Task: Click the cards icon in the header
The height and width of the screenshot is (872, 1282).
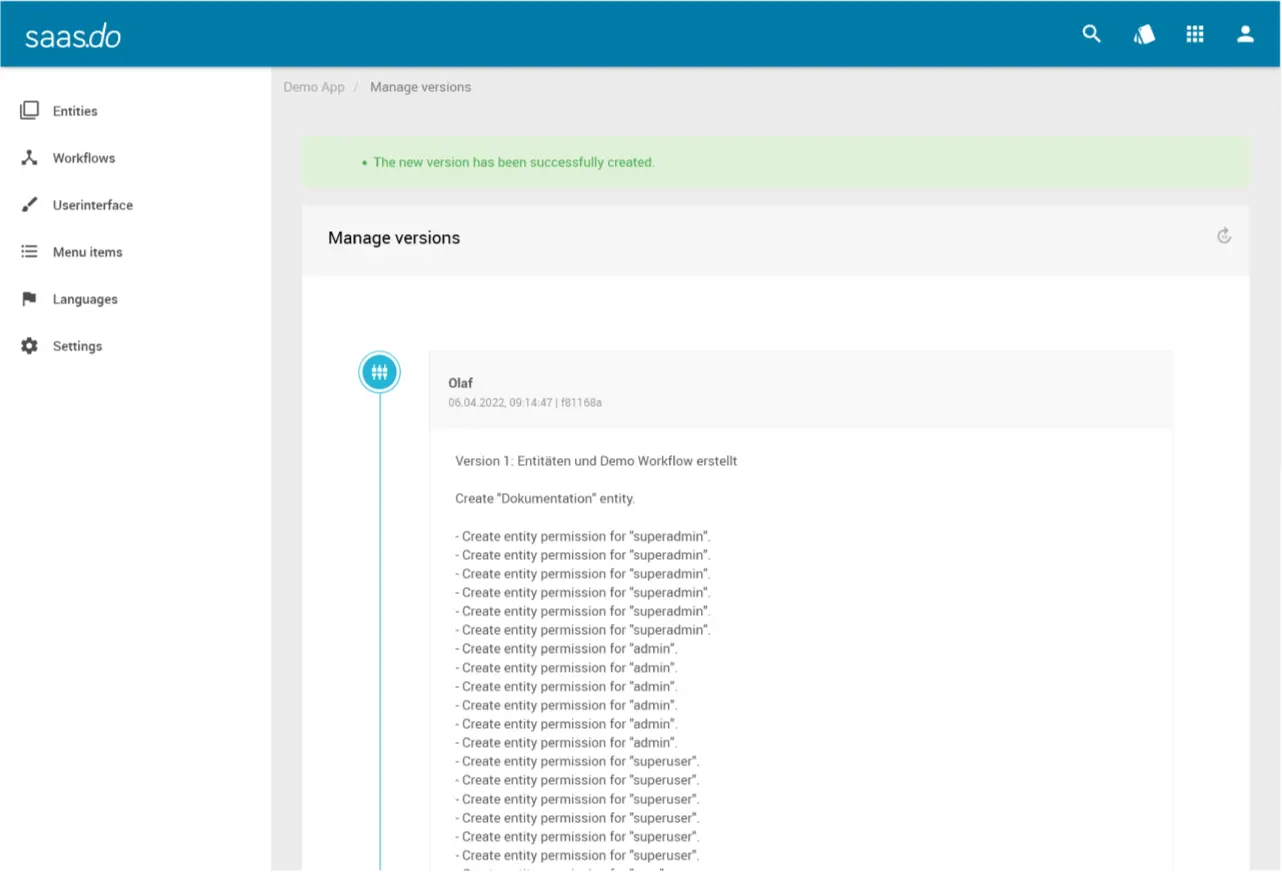Action: coord(1144,34)
